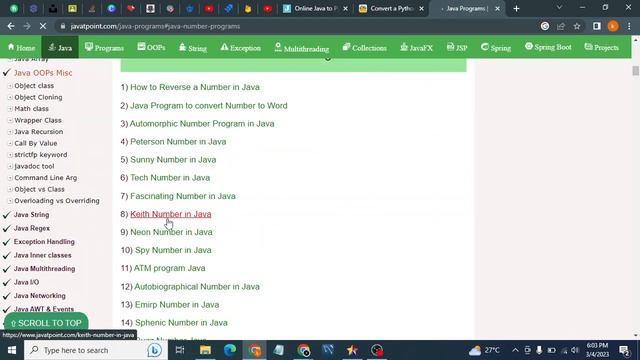Screen dimensions: 640x360
Task: Stop page loading button
Action: click(43, 26)
